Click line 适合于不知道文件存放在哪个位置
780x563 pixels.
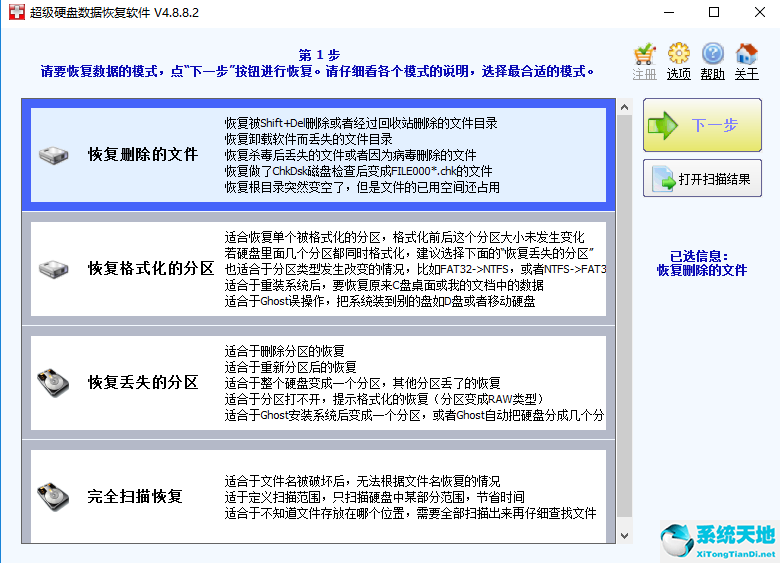410,513
